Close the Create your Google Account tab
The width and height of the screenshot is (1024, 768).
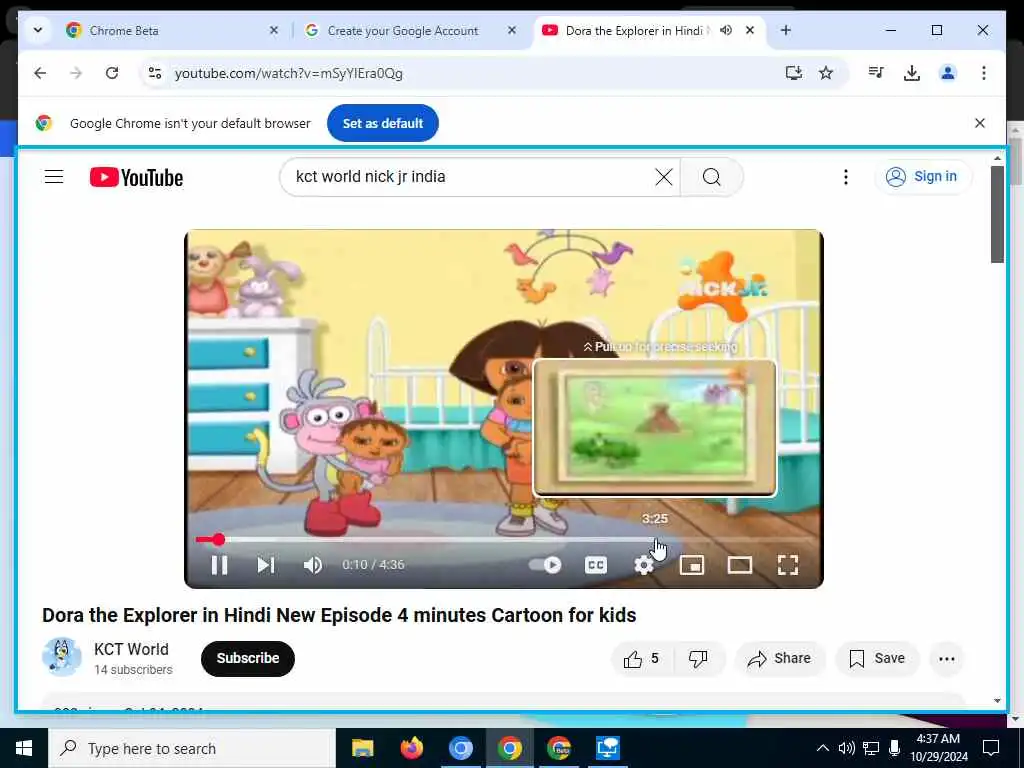(x=512, y=30)
